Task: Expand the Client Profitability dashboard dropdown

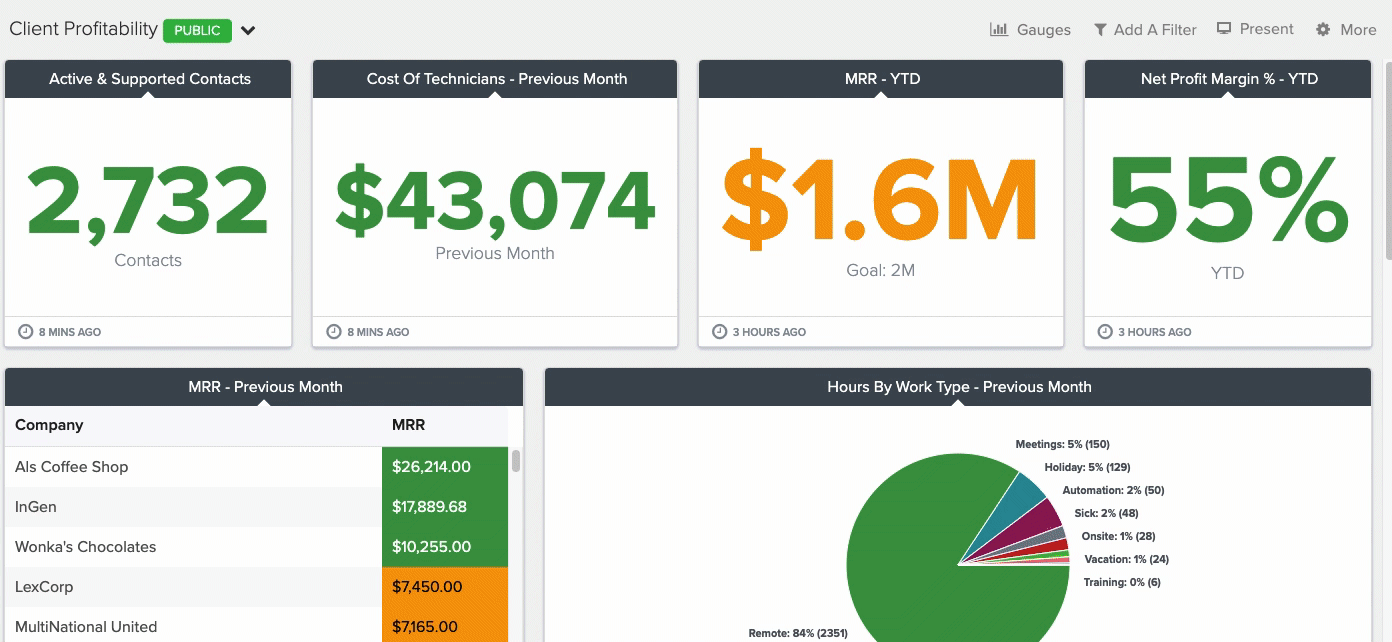Action: coord(248,30)
